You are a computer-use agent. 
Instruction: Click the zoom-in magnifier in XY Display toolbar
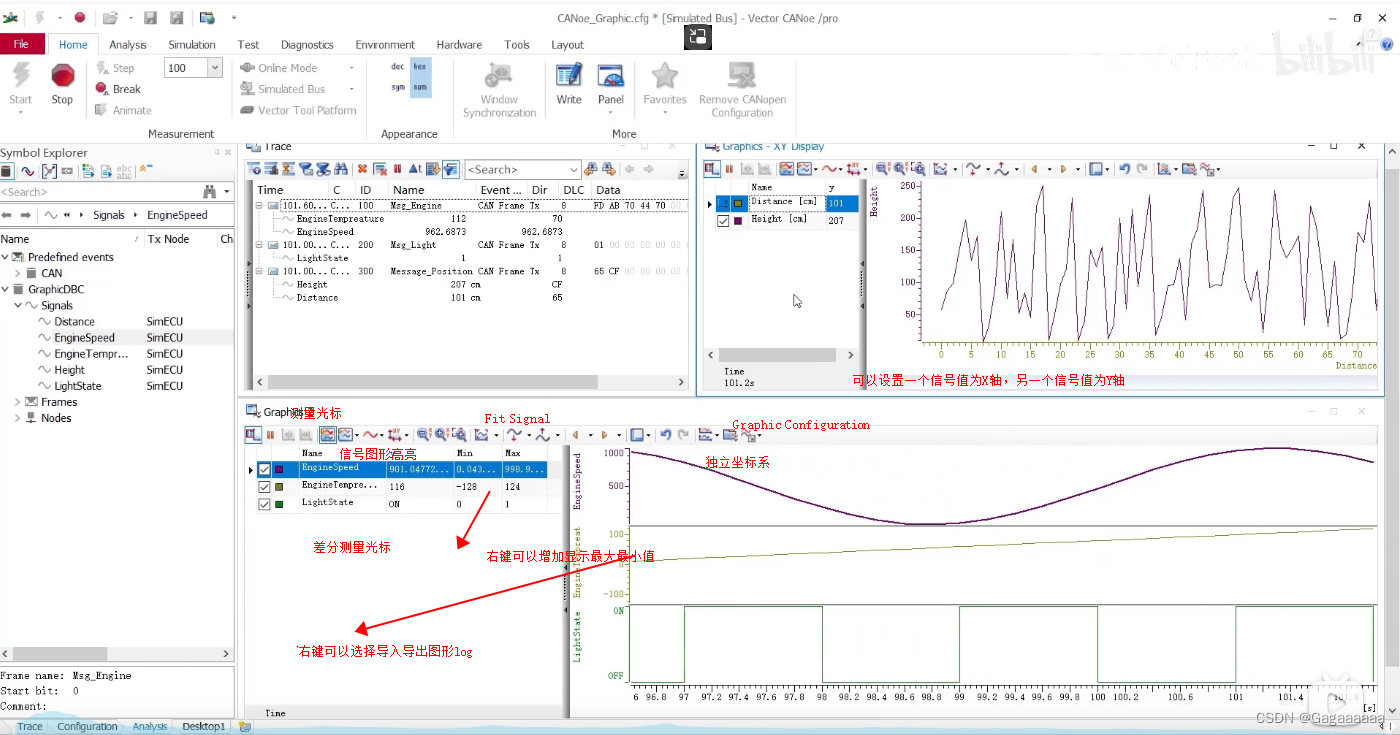901,169
